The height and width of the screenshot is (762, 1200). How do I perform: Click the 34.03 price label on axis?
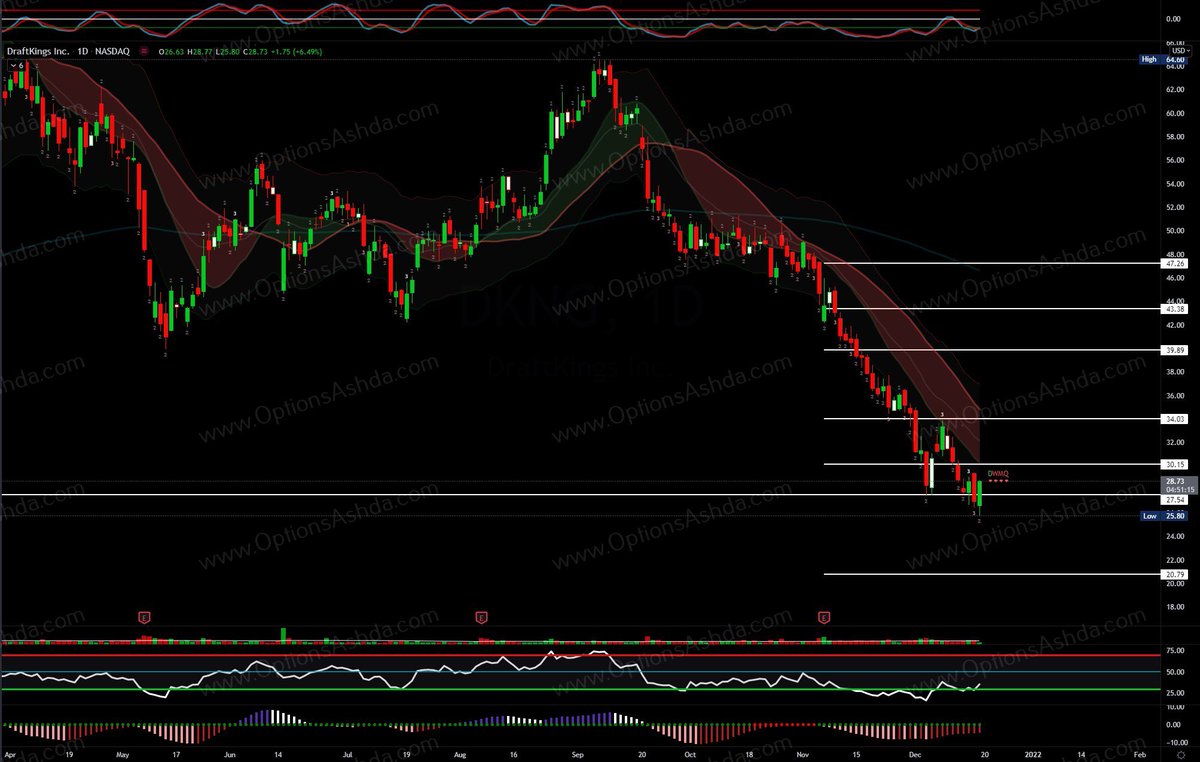(x=1175, y=418)
